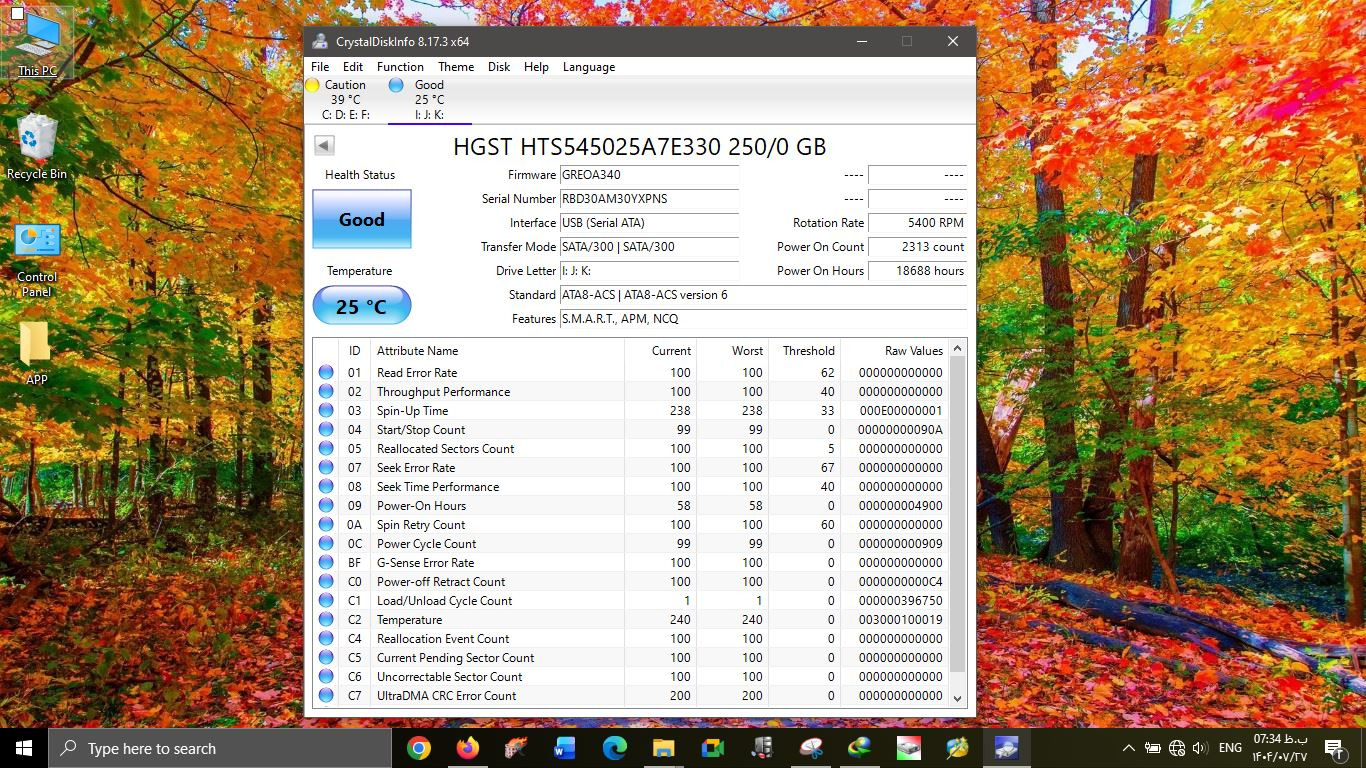Select the Caution disk C: D: E: F:
1366x768 pixels.
[345, 100]
